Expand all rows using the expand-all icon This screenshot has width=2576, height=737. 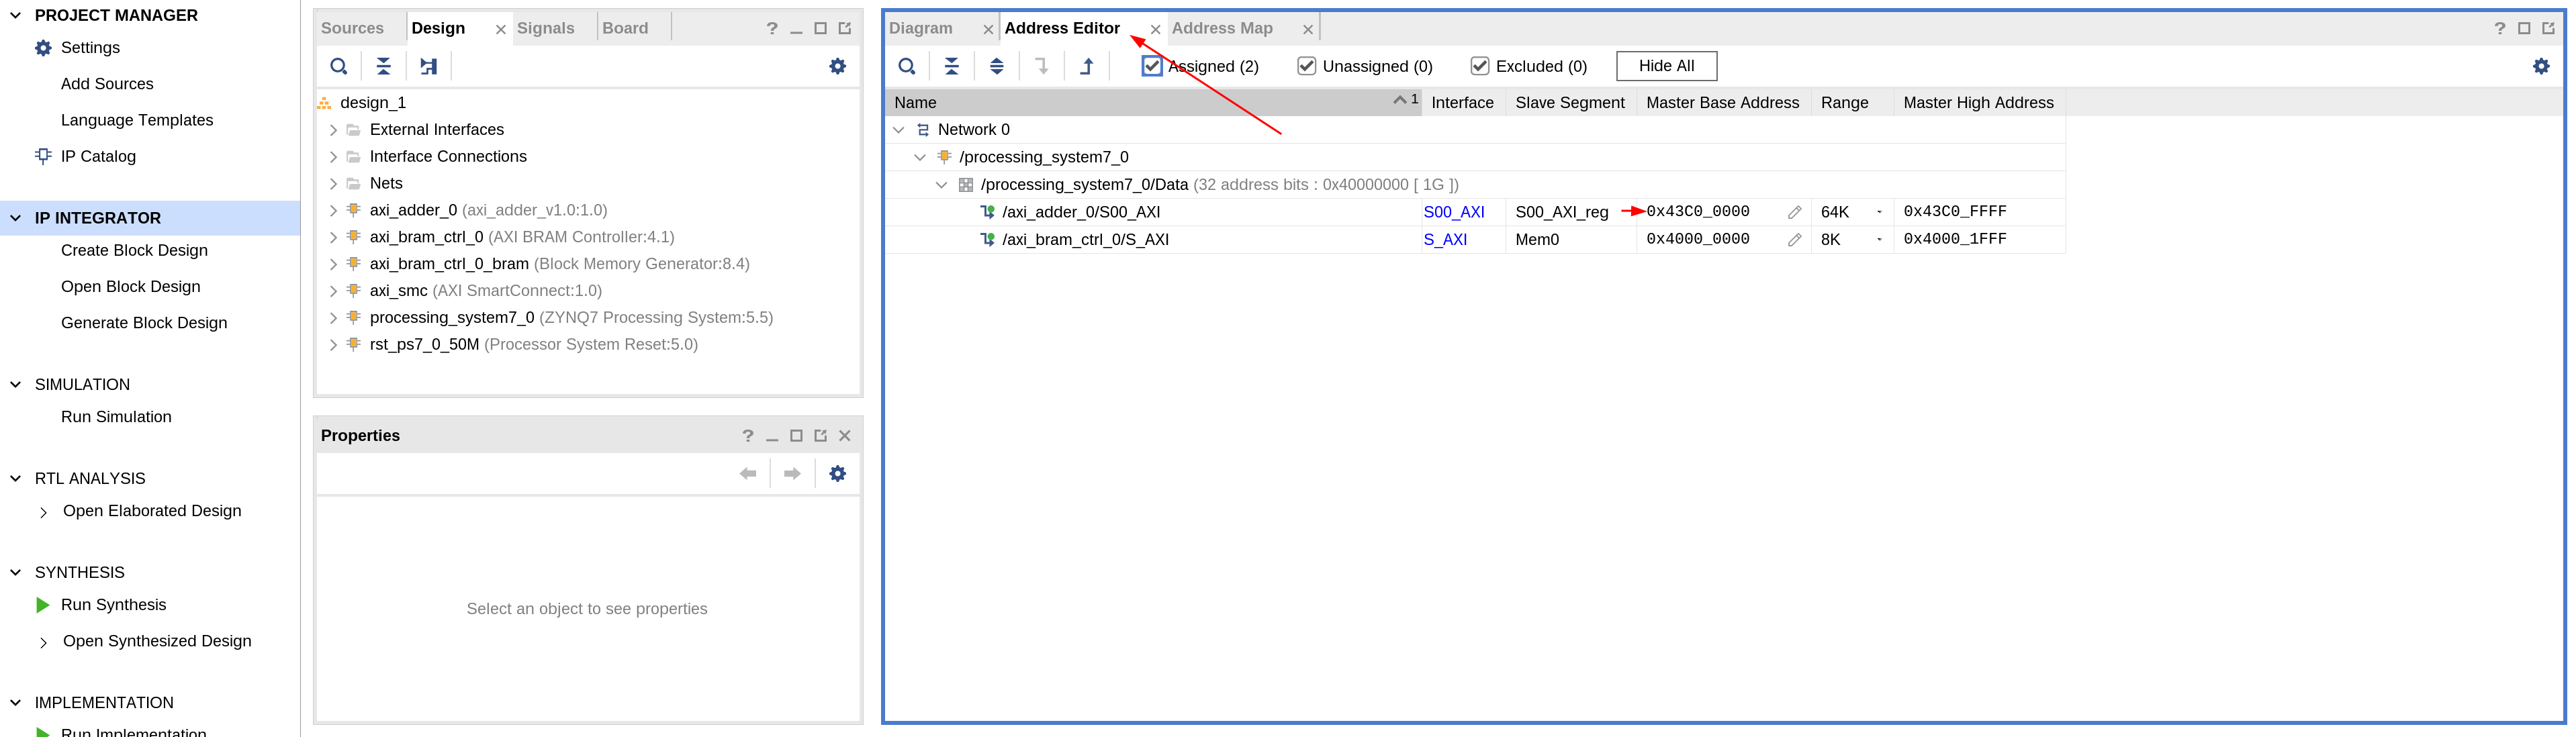point(997,66)
